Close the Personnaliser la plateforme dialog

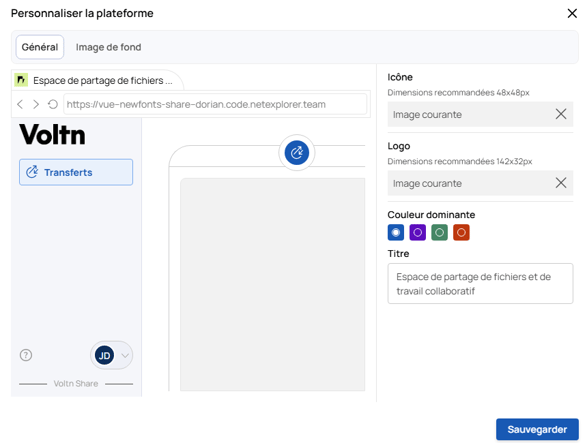572,13
